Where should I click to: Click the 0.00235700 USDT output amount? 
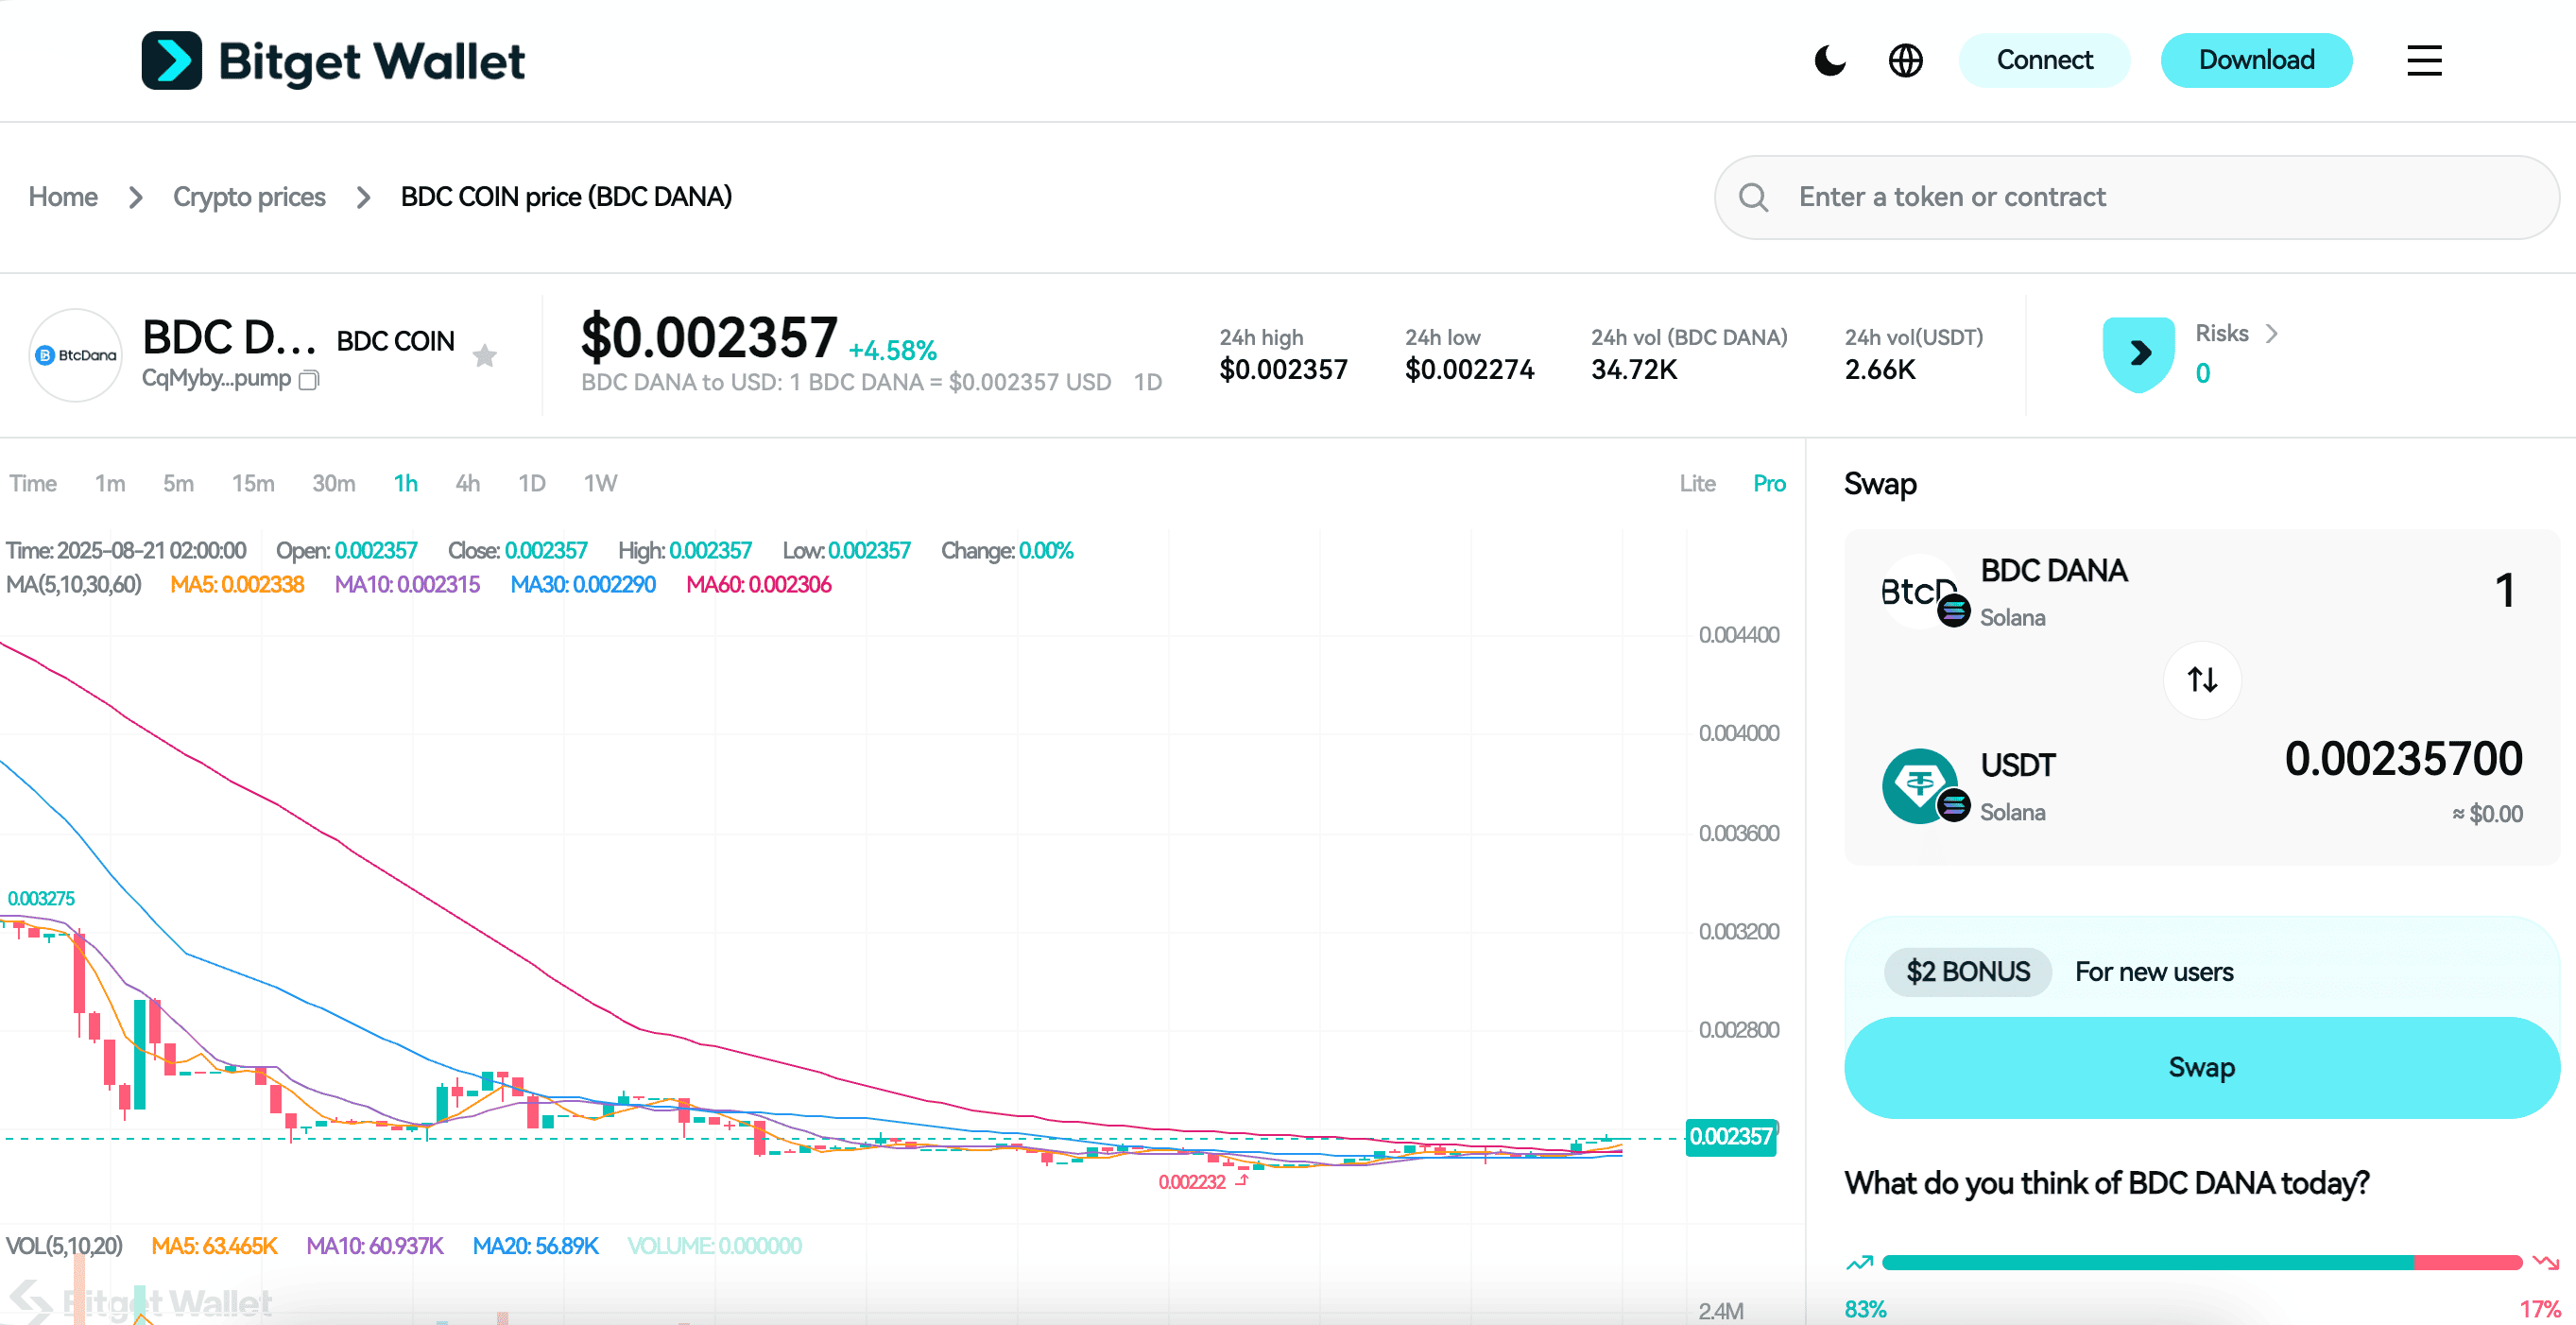coord(2403,759)
